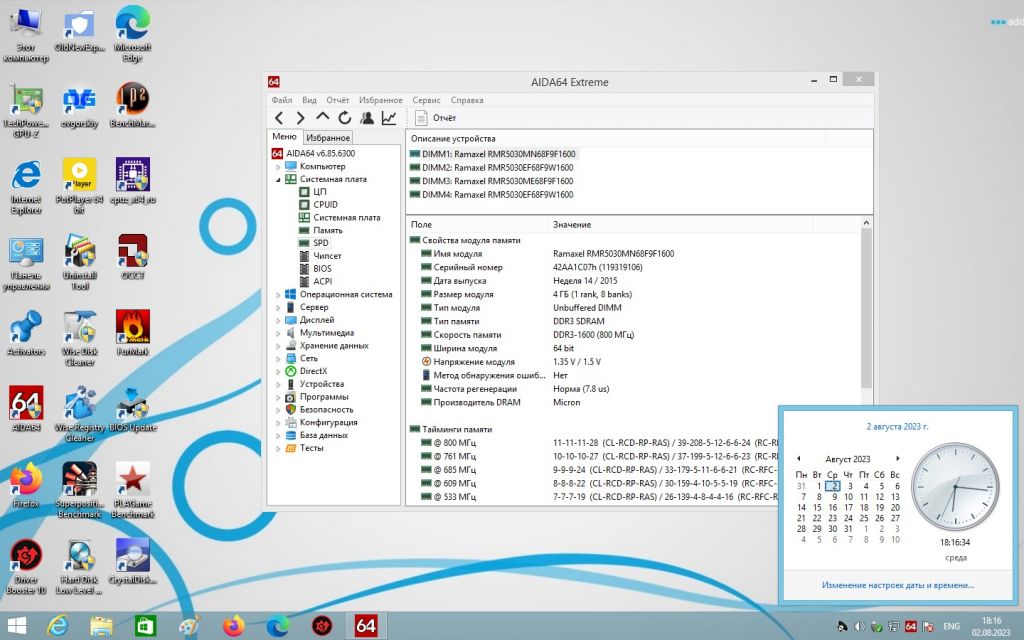This screenshot has width=1024, height=640.
Task: Click the Программы tree icon
Action: (291, 397)
